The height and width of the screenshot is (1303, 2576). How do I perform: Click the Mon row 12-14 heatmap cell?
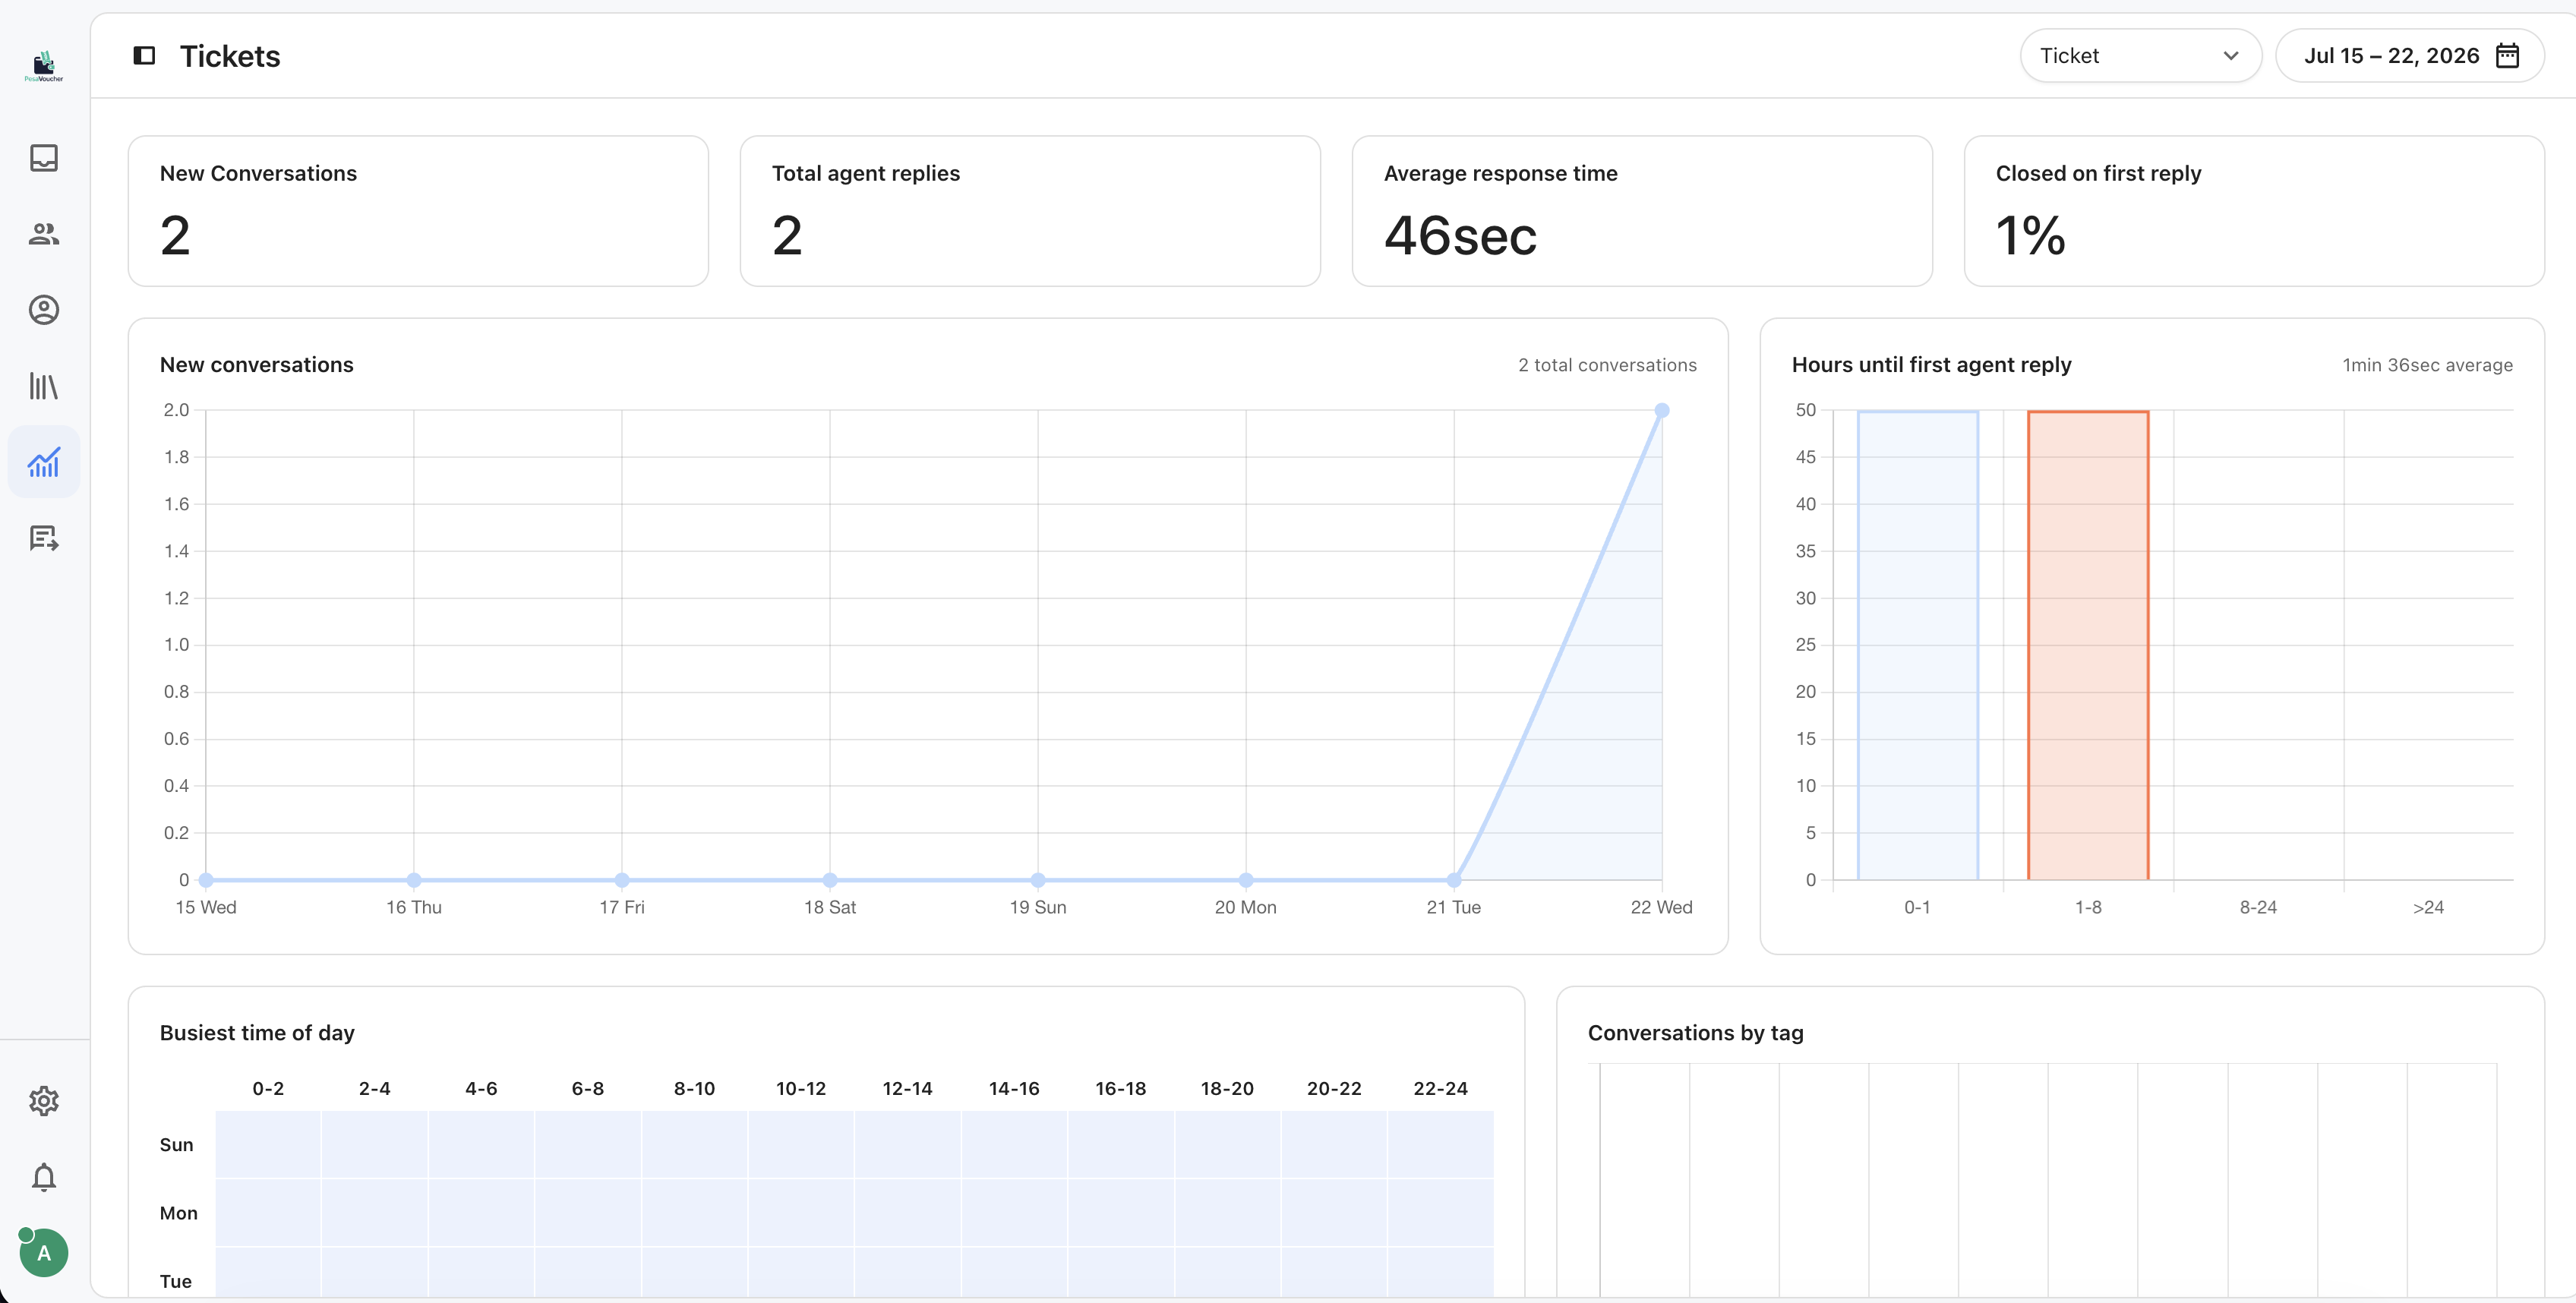click(907, 1213)
